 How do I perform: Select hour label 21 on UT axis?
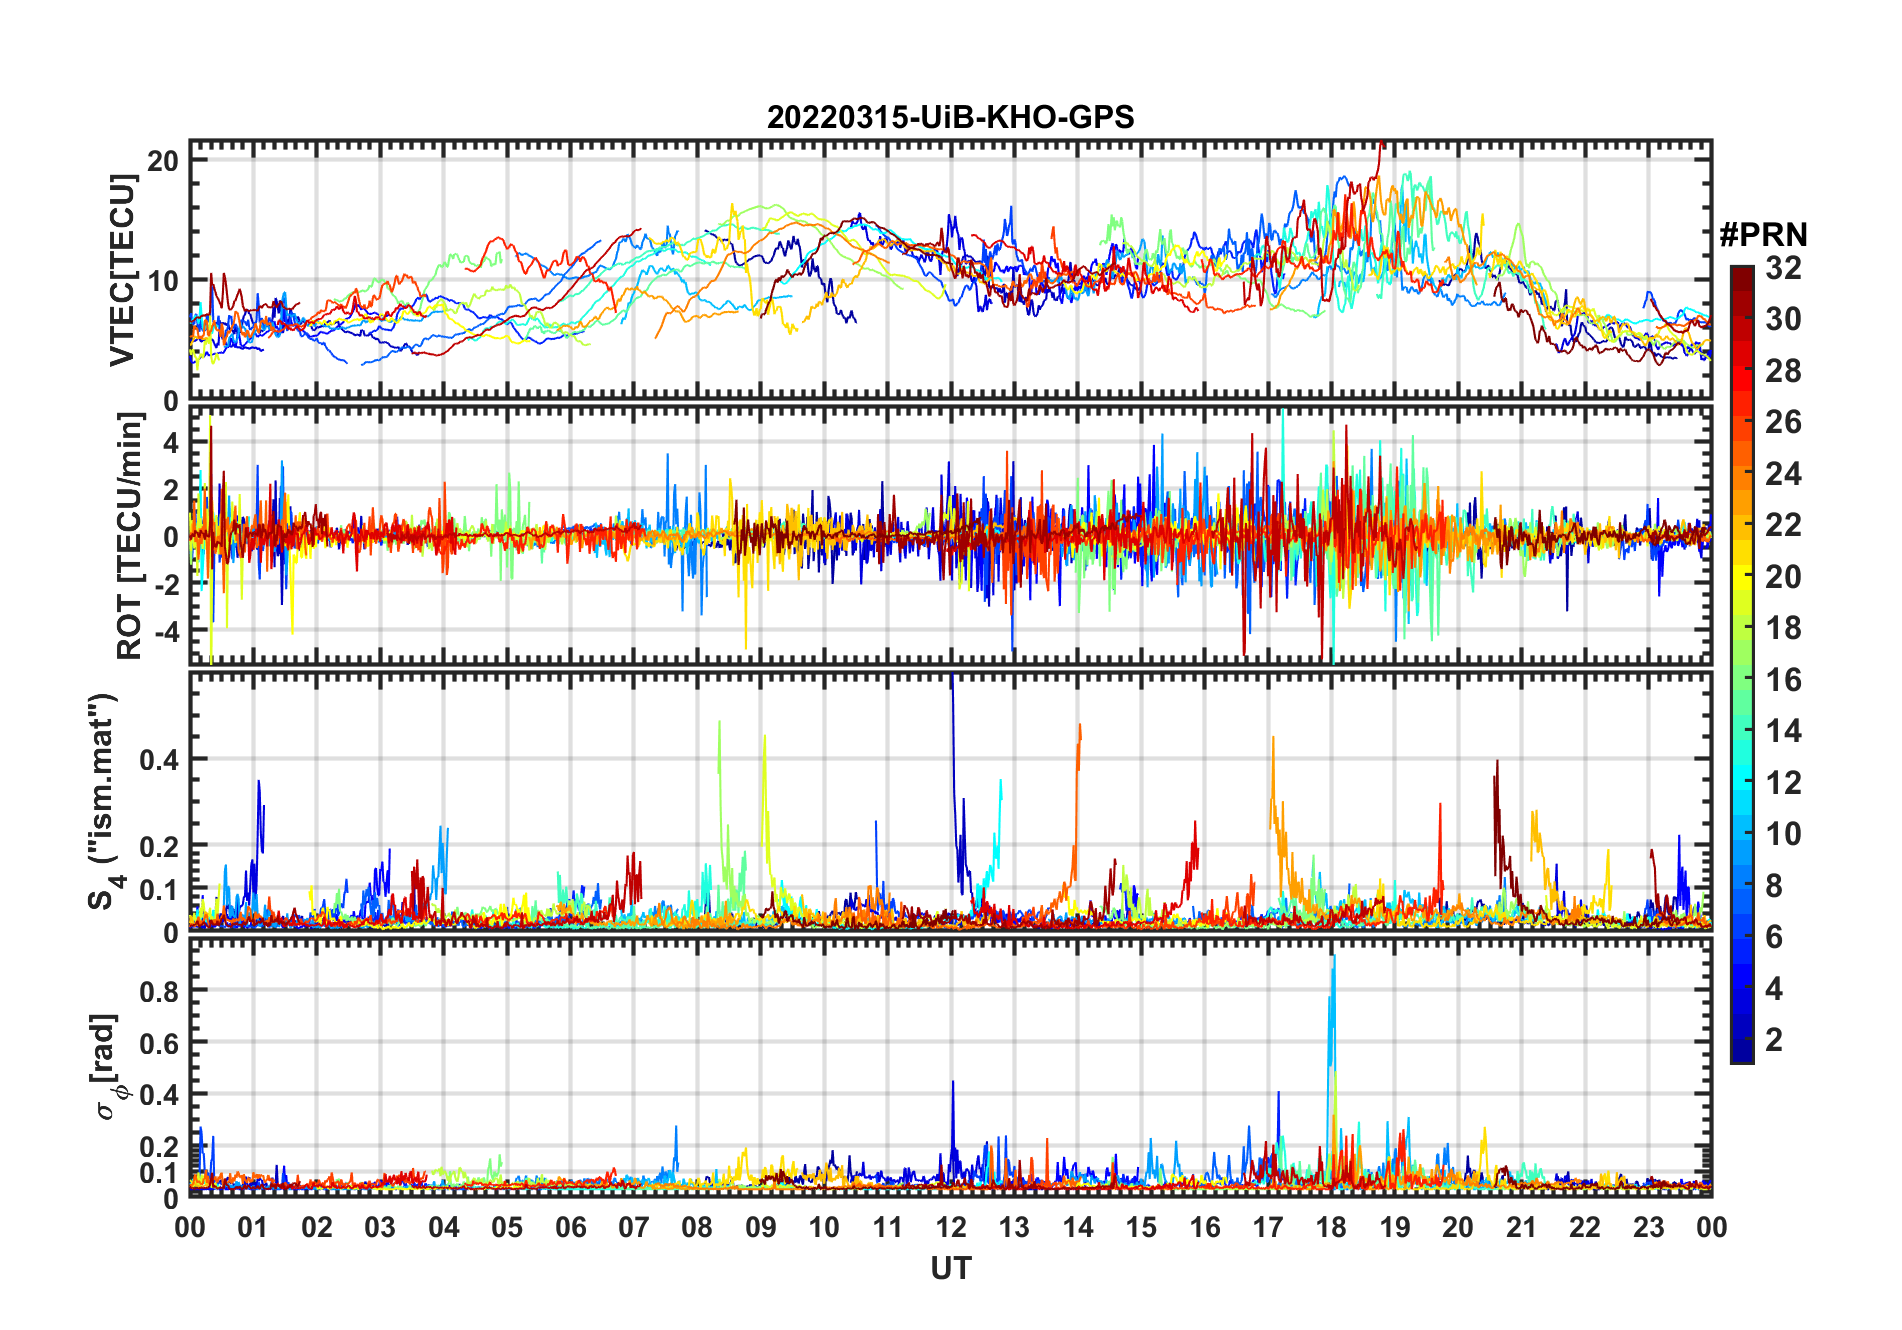(1522, 1228)
